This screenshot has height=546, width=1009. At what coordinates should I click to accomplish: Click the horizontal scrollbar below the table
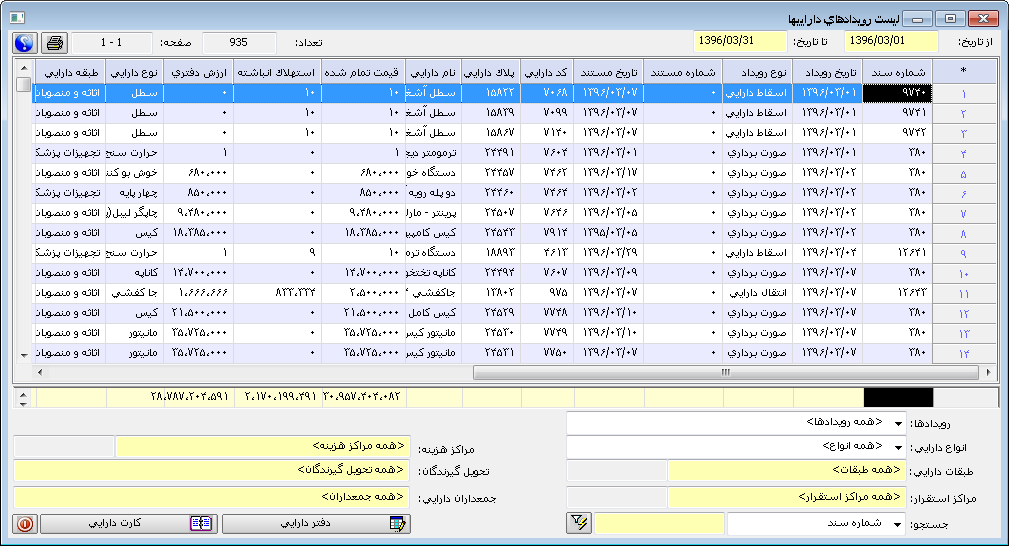[720, 372]
